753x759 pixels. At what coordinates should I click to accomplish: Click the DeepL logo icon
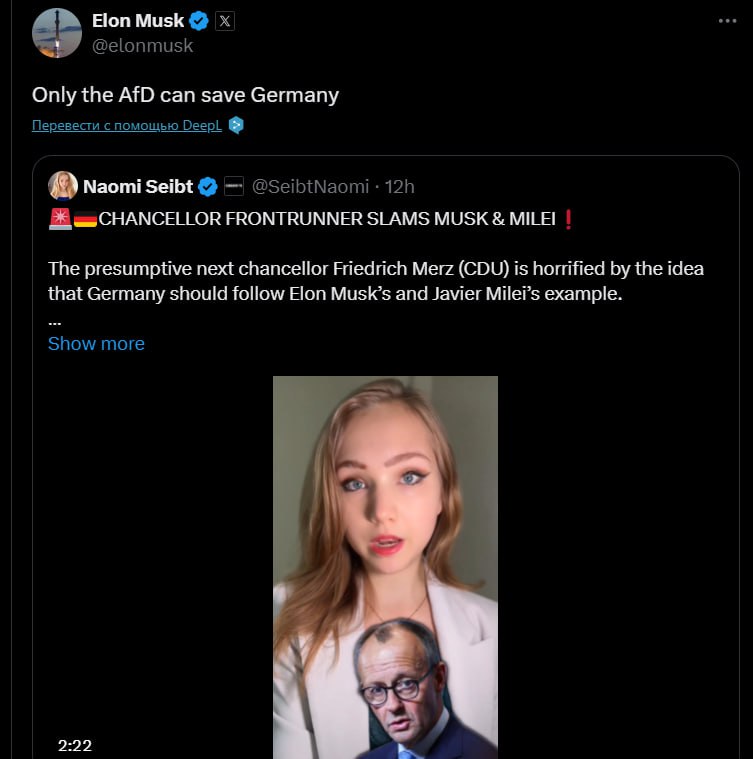tap(236, 125)
